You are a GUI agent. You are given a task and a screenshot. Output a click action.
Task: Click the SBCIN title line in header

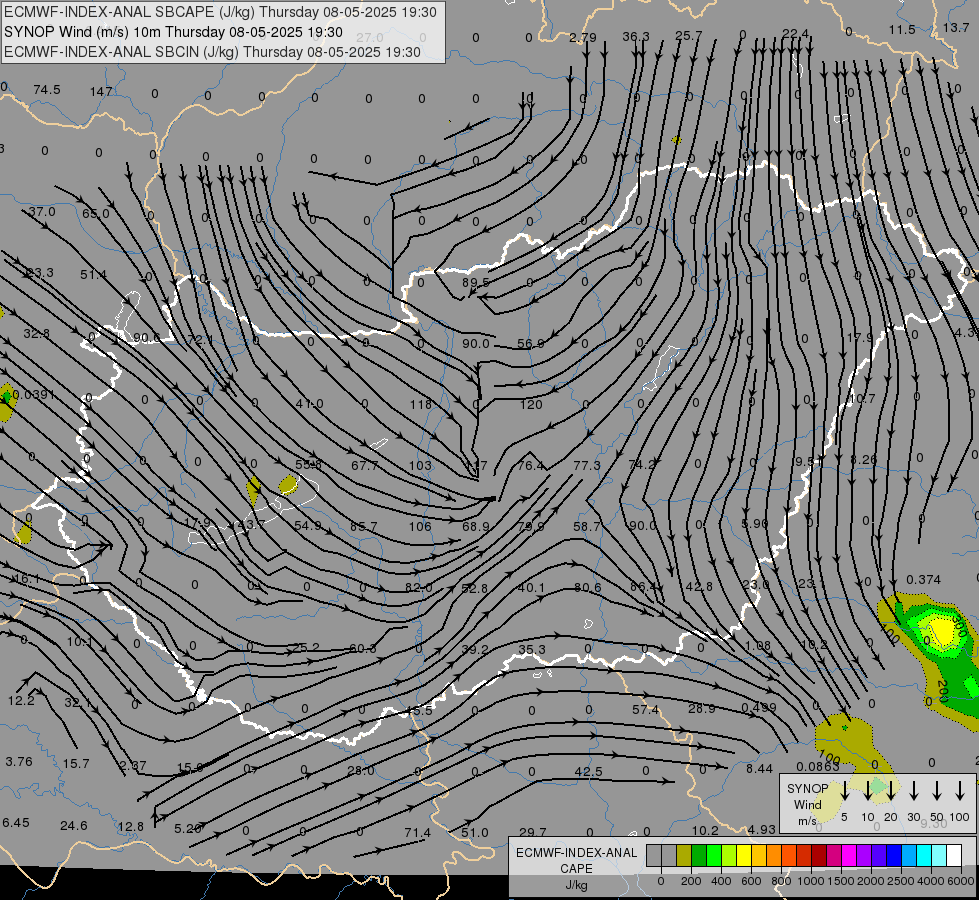point(212,52)
